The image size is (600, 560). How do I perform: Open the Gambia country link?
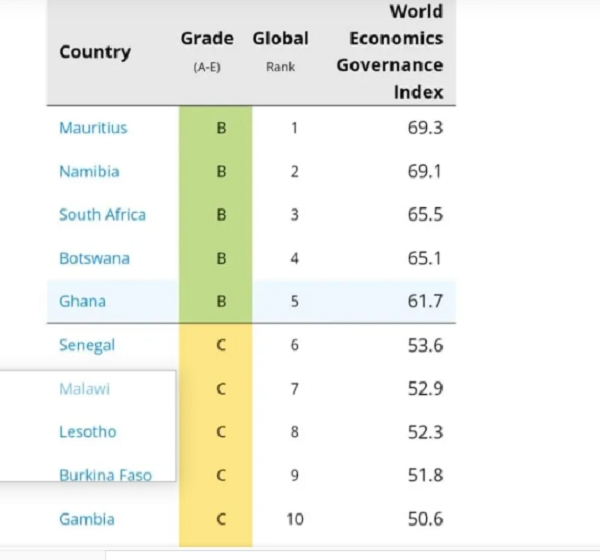(86, 519)
